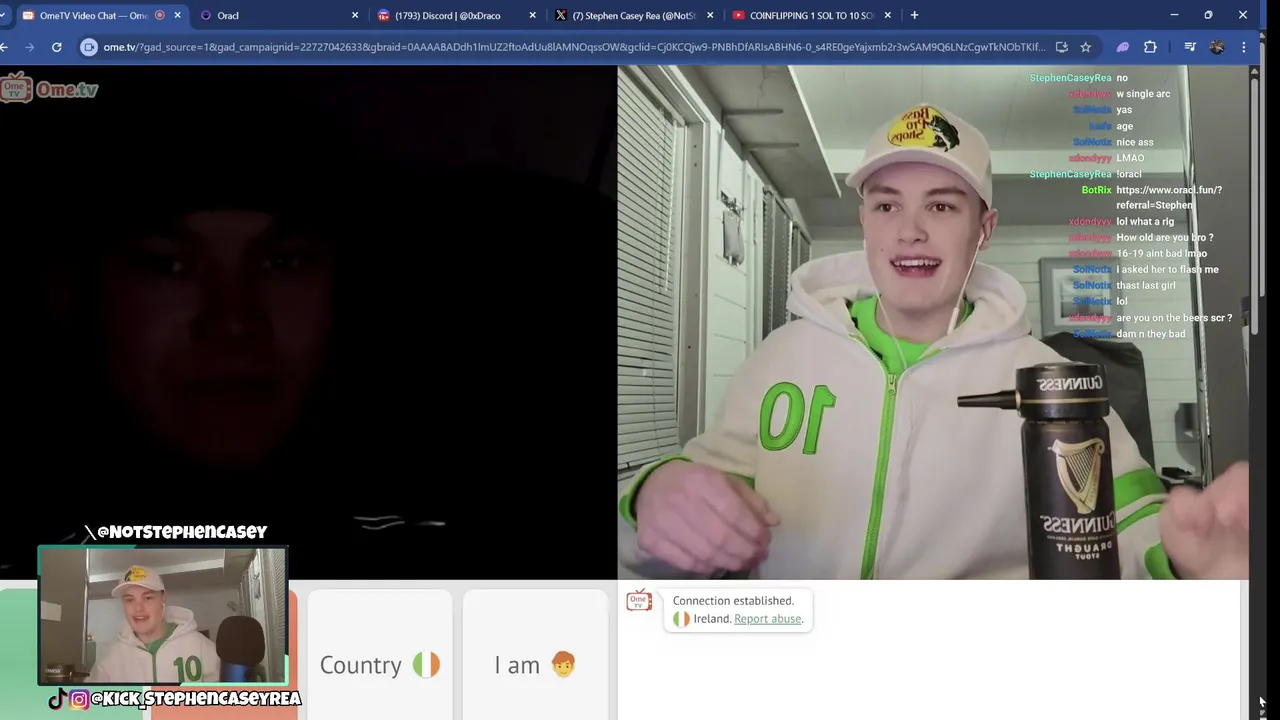Open the Country selector with Irish flag

pos(380,654)
